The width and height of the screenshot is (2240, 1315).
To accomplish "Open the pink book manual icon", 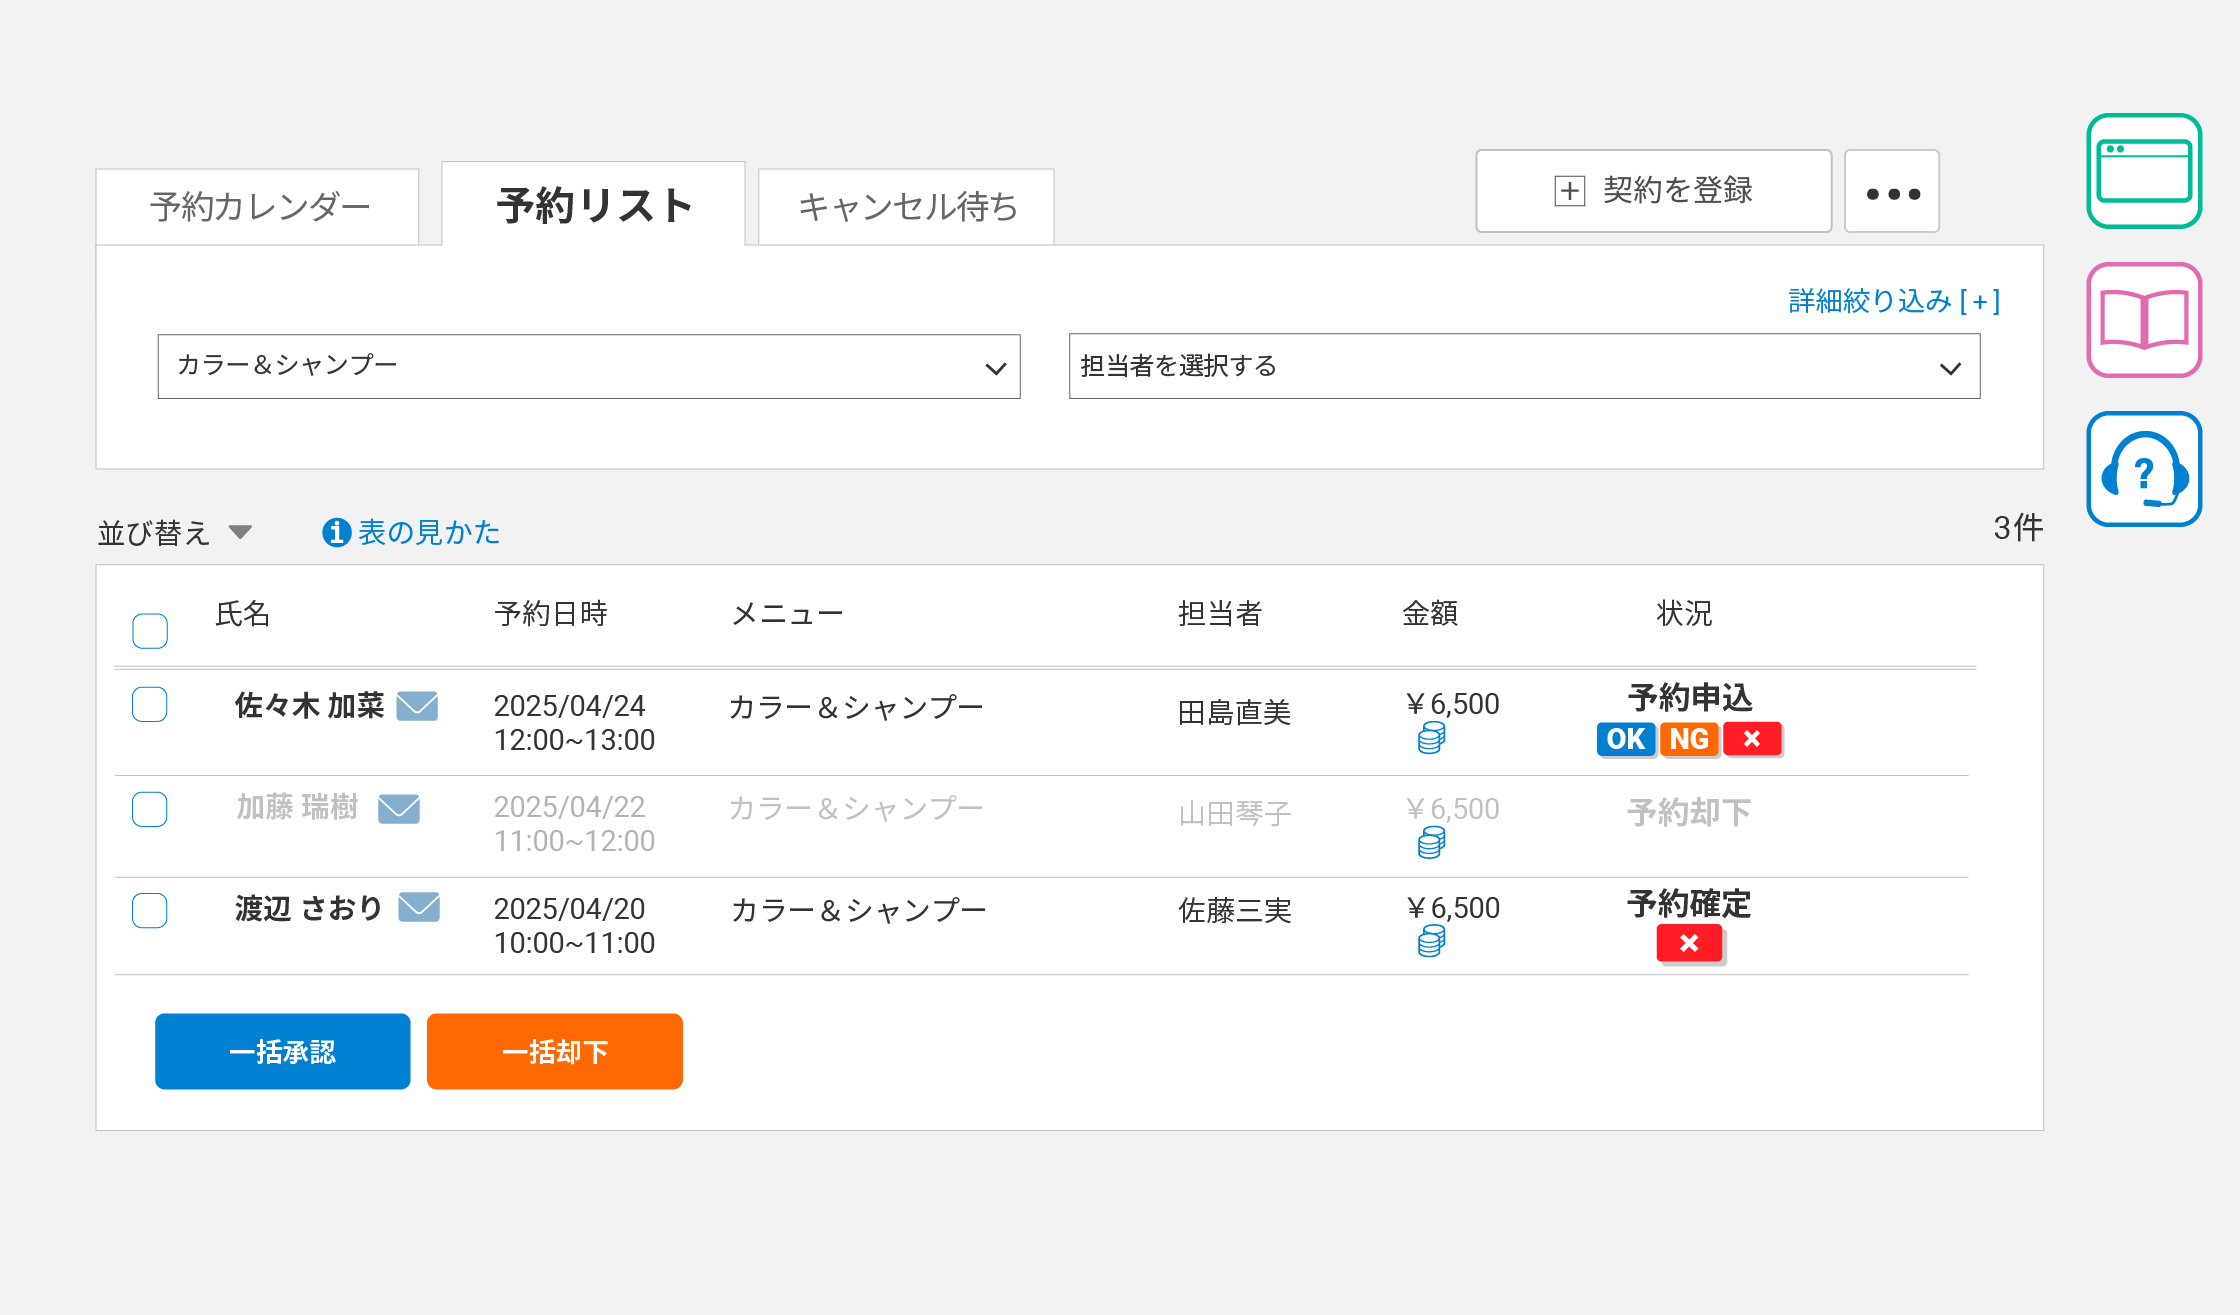I will coord(2144,320).
